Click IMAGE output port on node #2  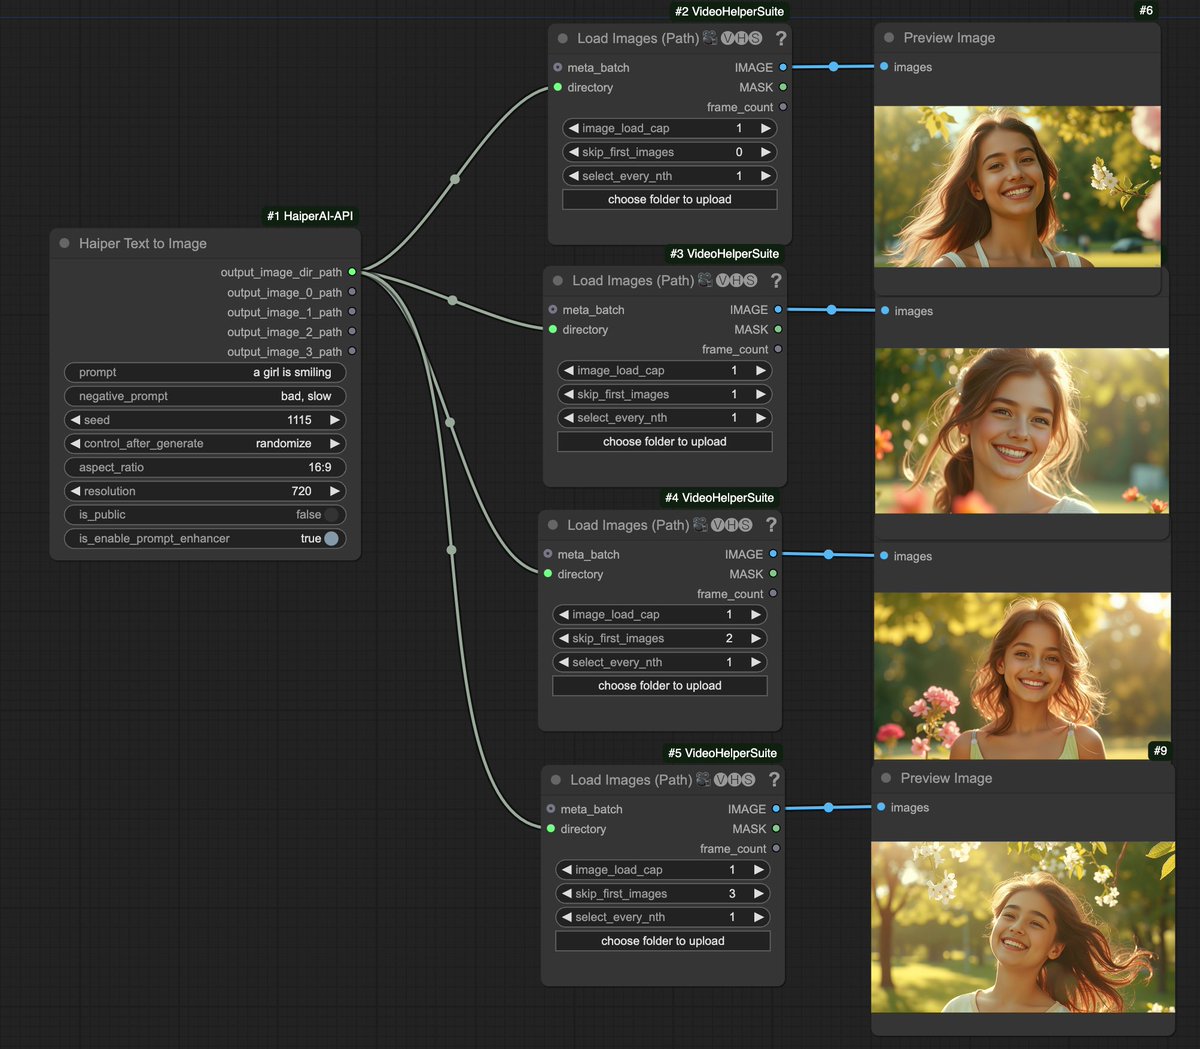(x=783, y=67)
